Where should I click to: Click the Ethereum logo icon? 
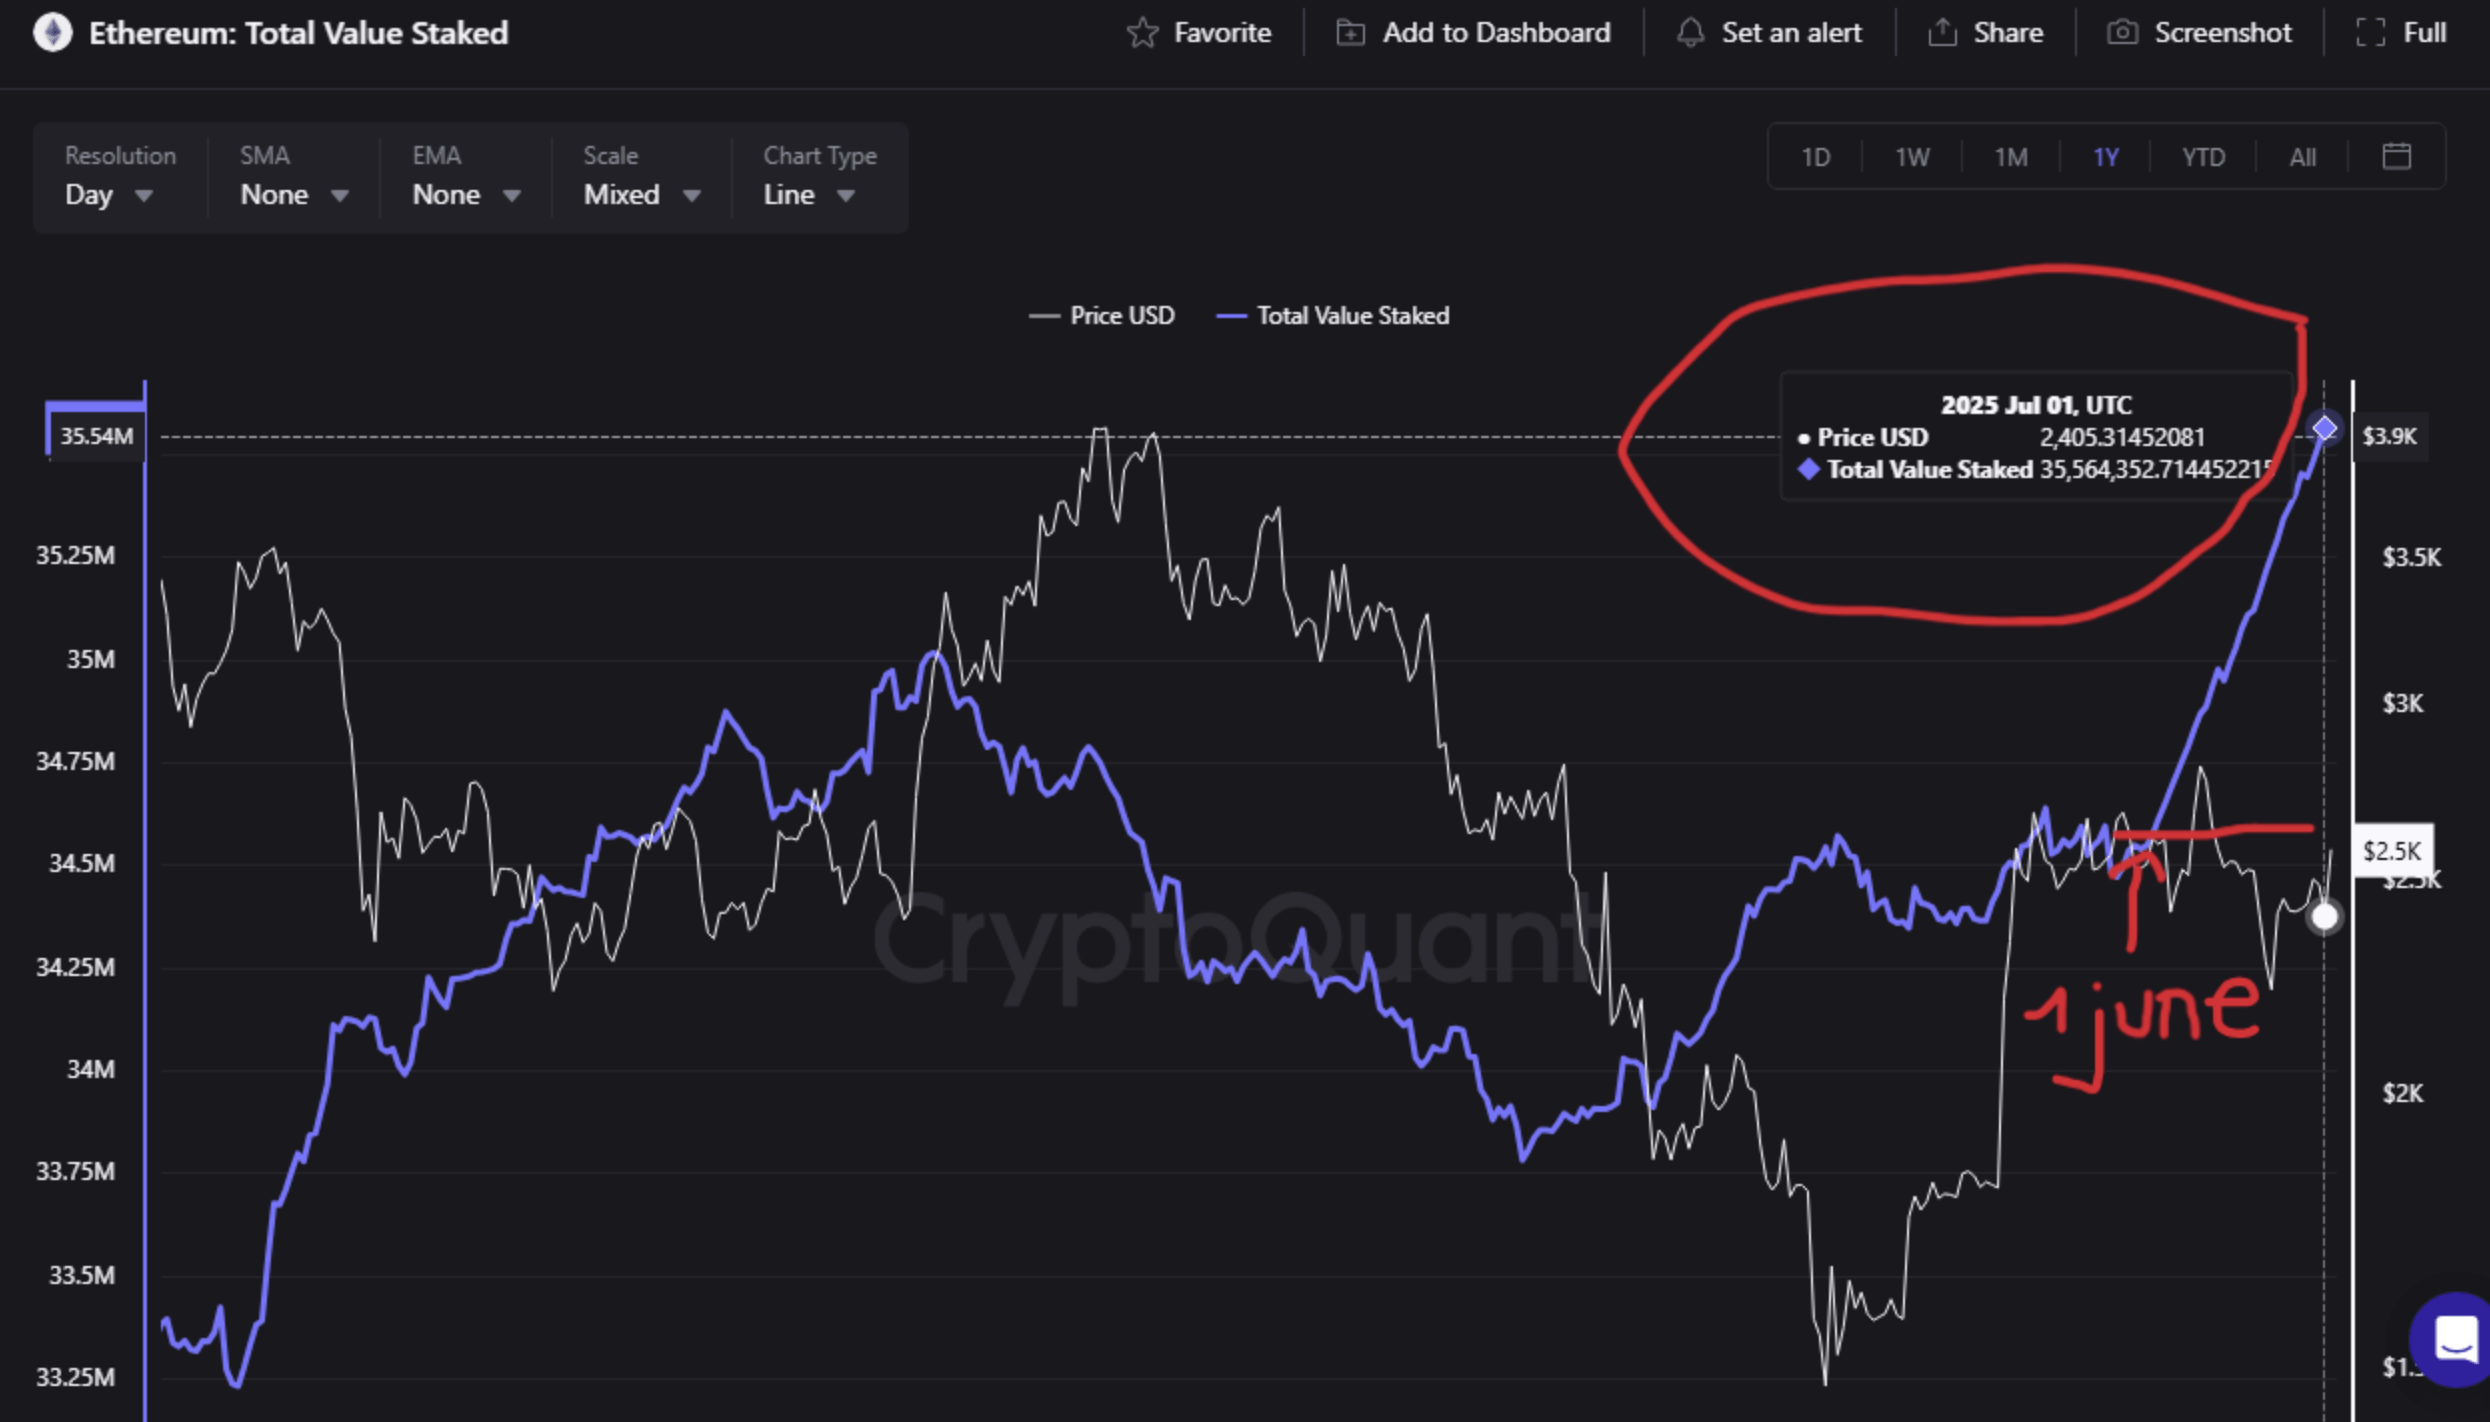(53, 32)
